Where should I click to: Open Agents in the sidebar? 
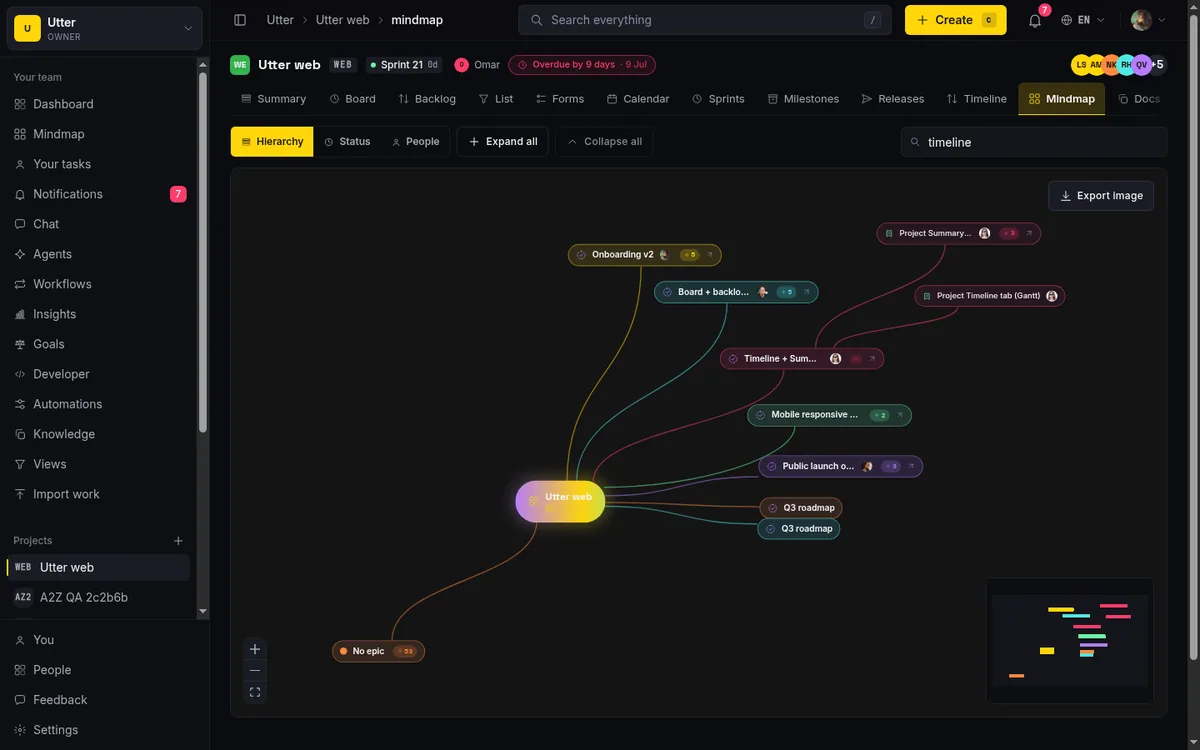tap(98, 254)
